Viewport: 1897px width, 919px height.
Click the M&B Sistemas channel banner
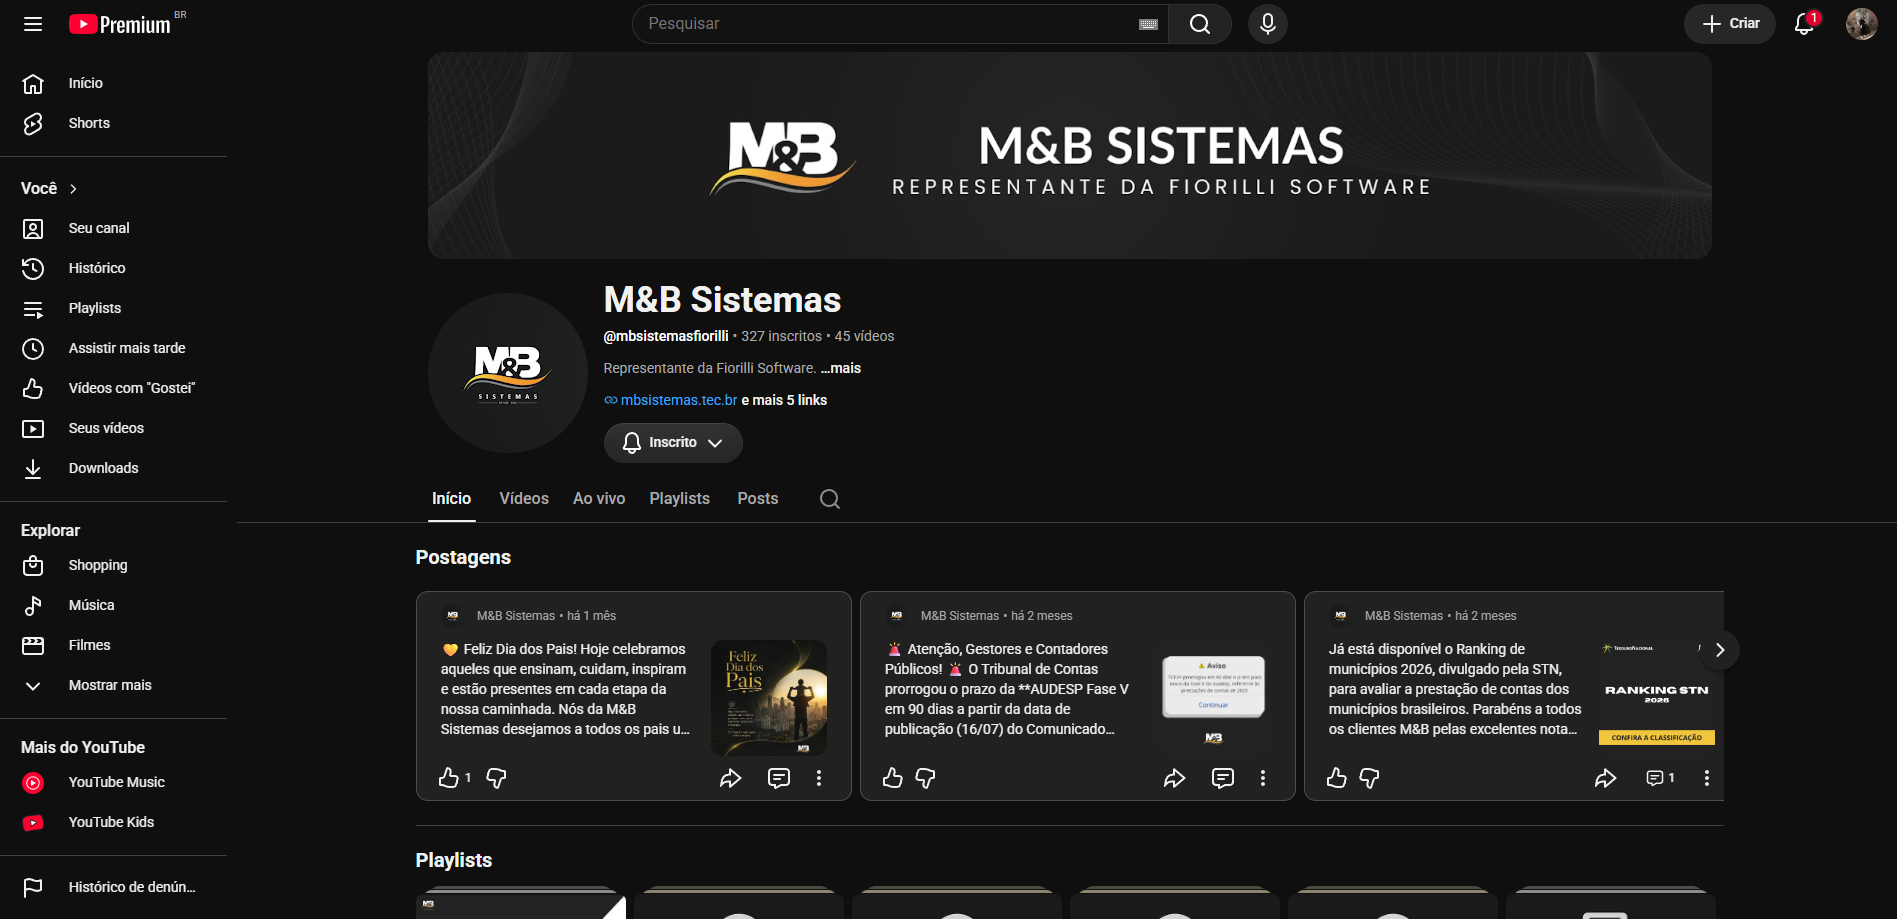pos(1070,156)
